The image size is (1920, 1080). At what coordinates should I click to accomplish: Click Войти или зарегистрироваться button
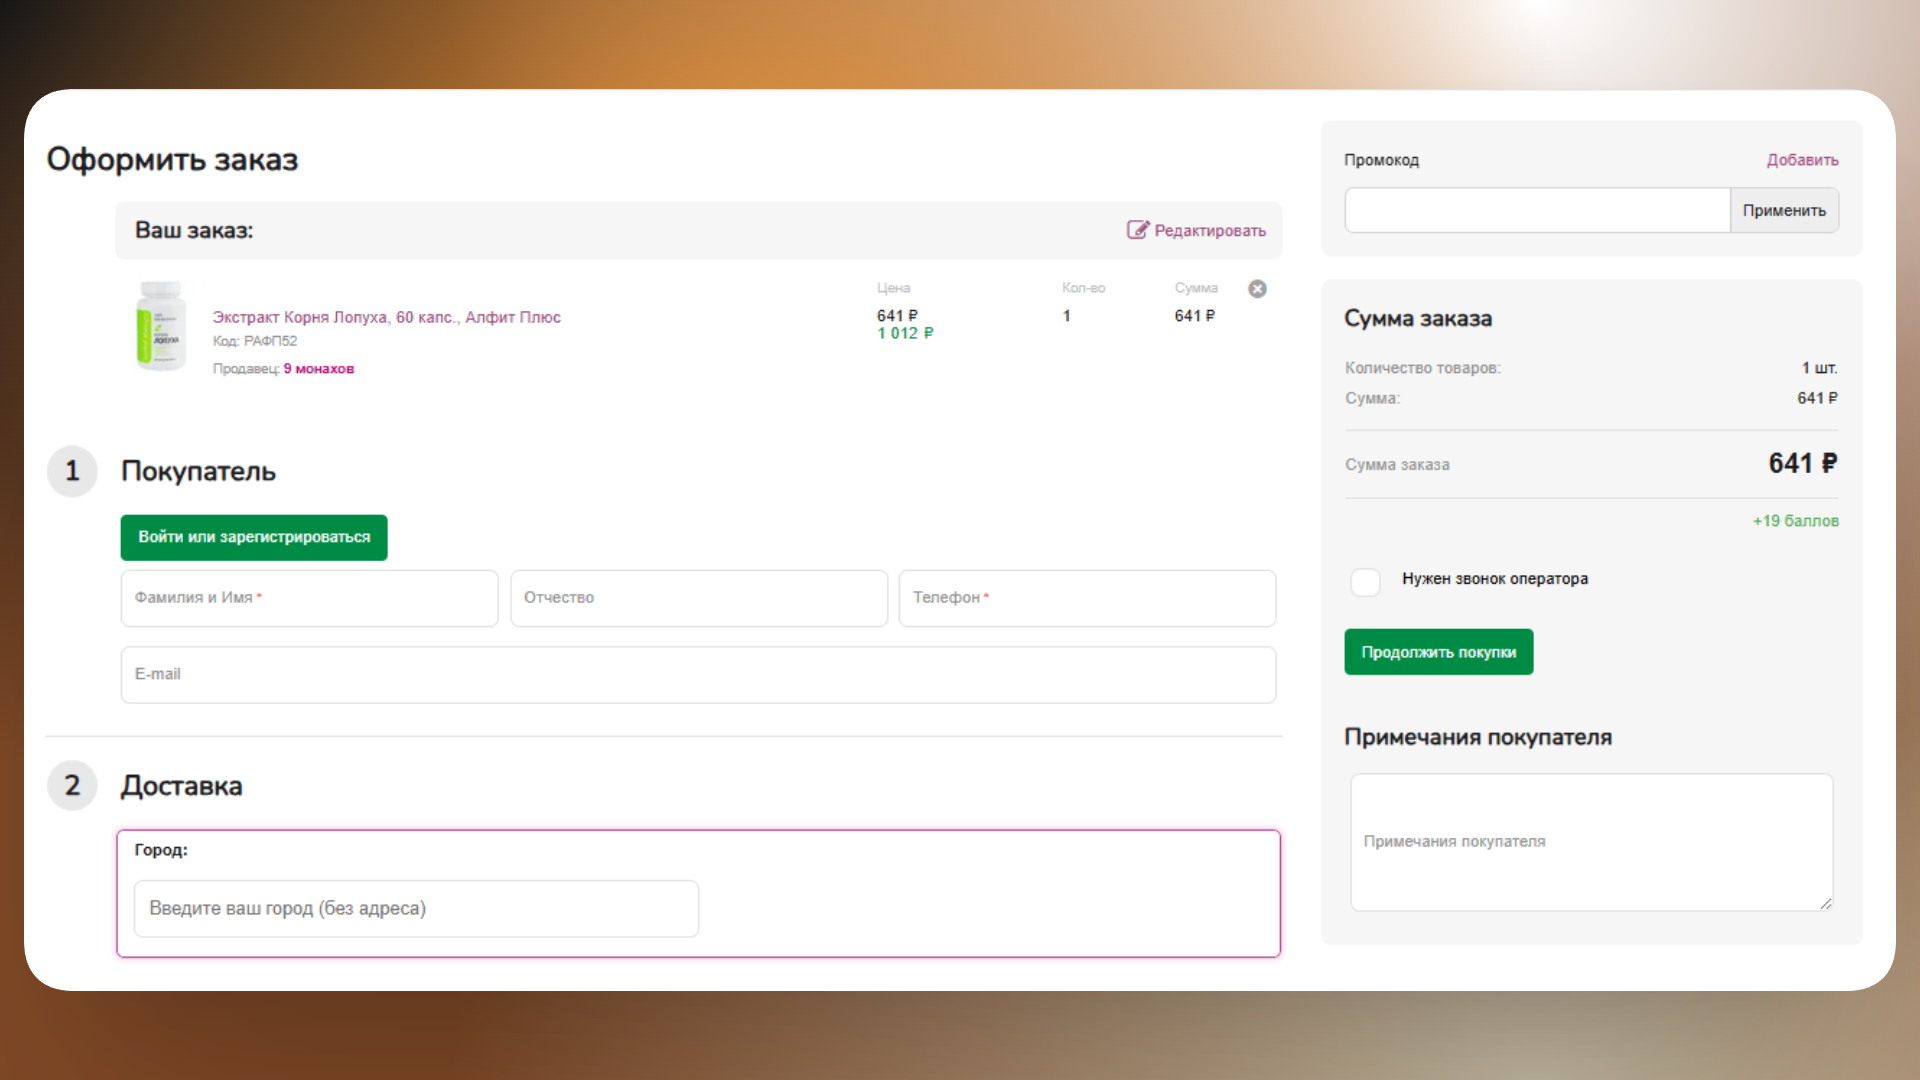click(254, 538)
